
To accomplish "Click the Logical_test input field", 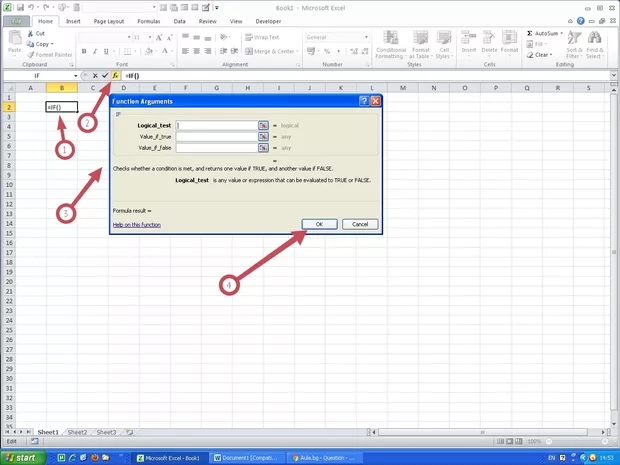I will click(x=216, y=125).
